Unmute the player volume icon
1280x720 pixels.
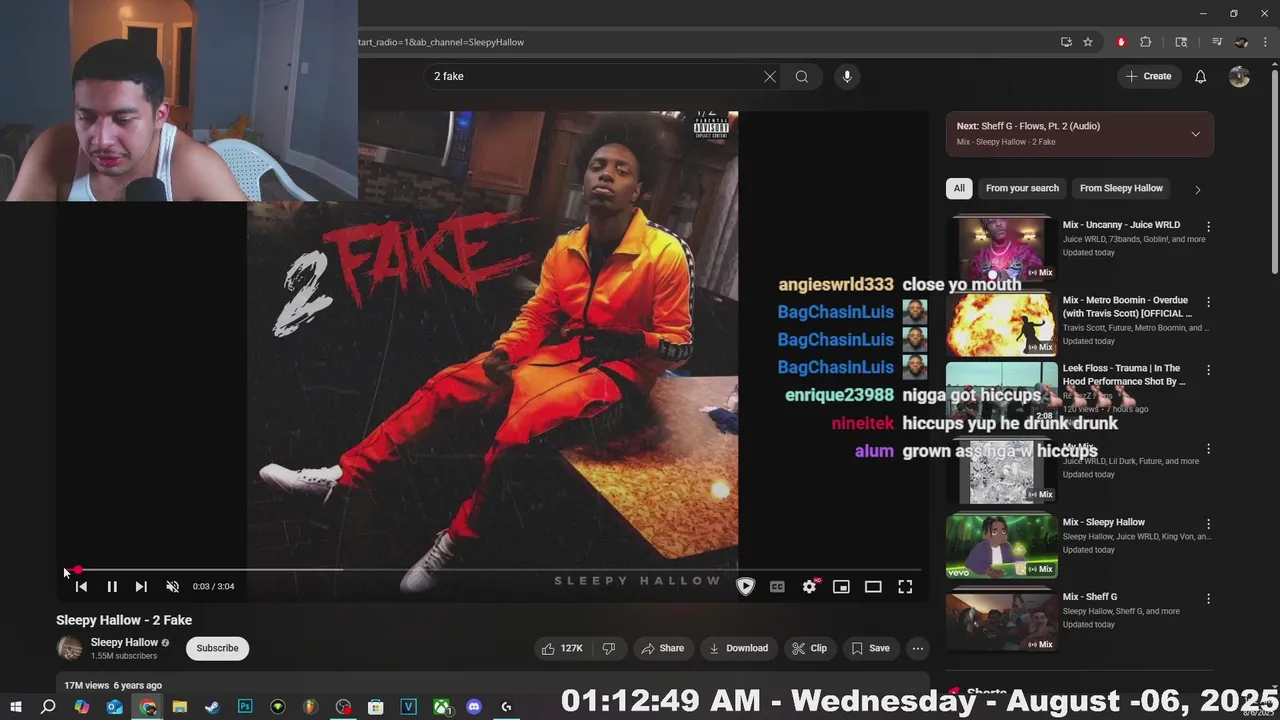(172, 587)
